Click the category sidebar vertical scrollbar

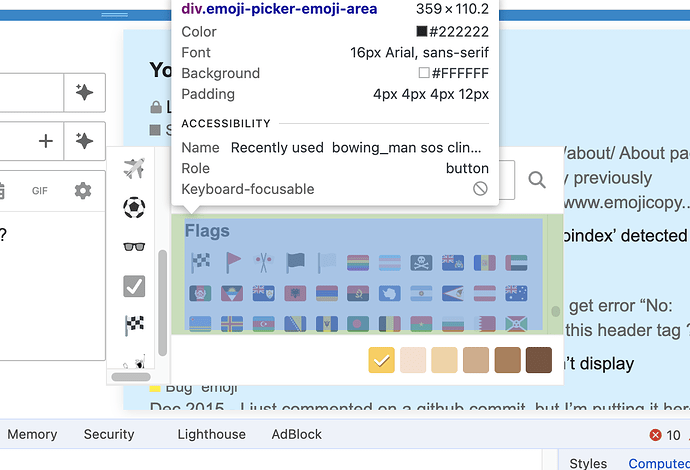point(162,303)
